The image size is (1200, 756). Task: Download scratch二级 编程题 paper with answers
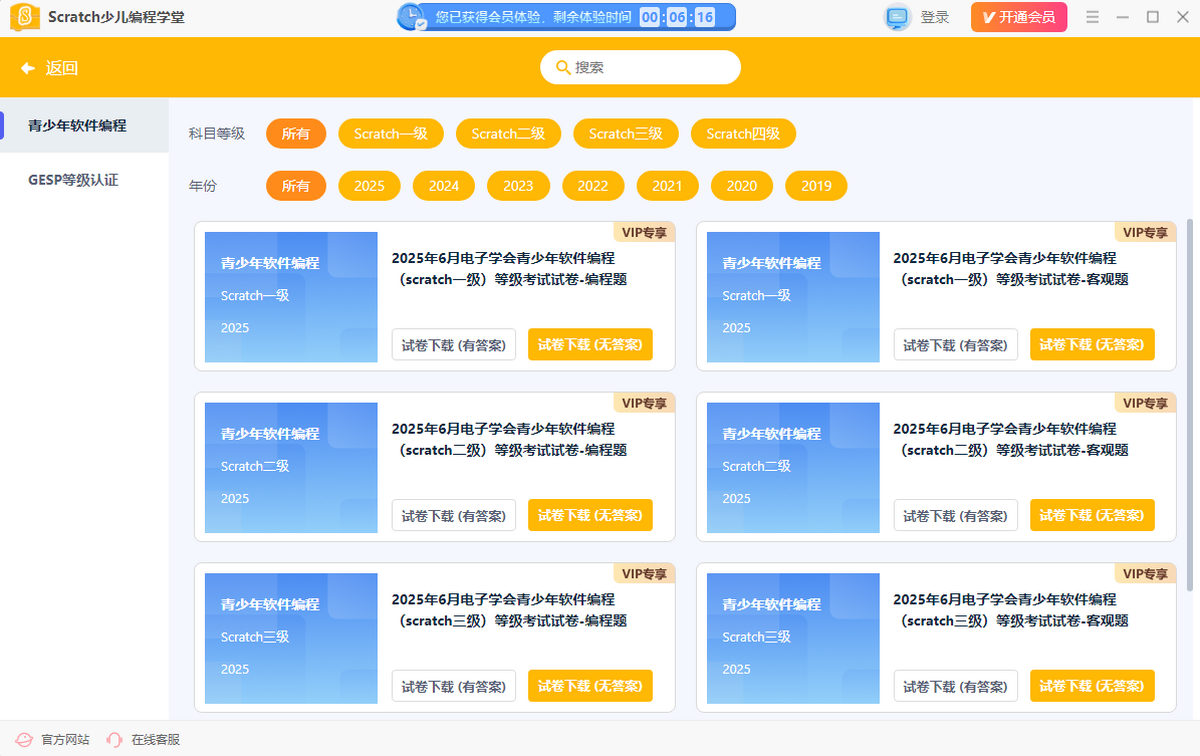tap(454, 516)
